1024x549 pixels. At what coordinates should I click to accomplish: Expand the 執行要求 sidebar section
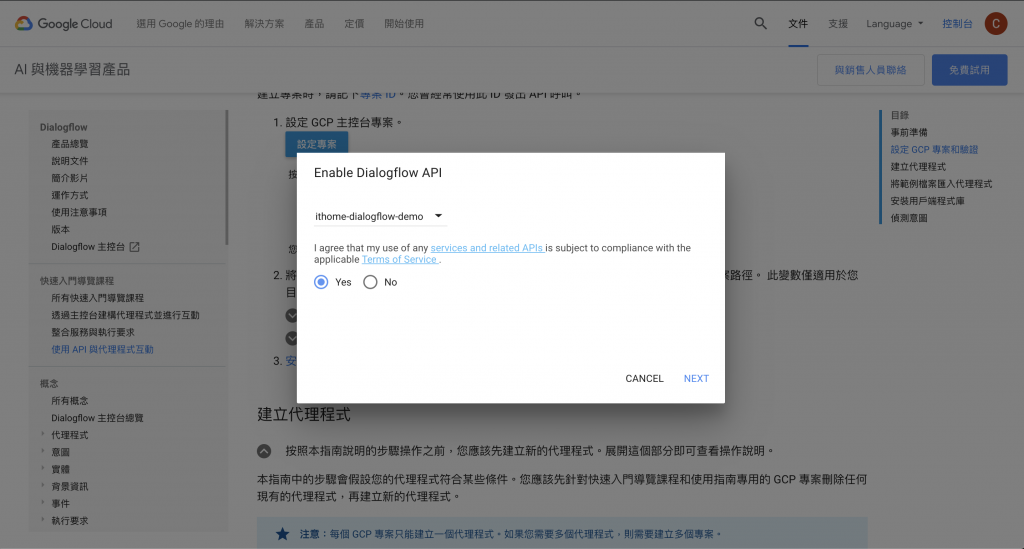(43, 520)
